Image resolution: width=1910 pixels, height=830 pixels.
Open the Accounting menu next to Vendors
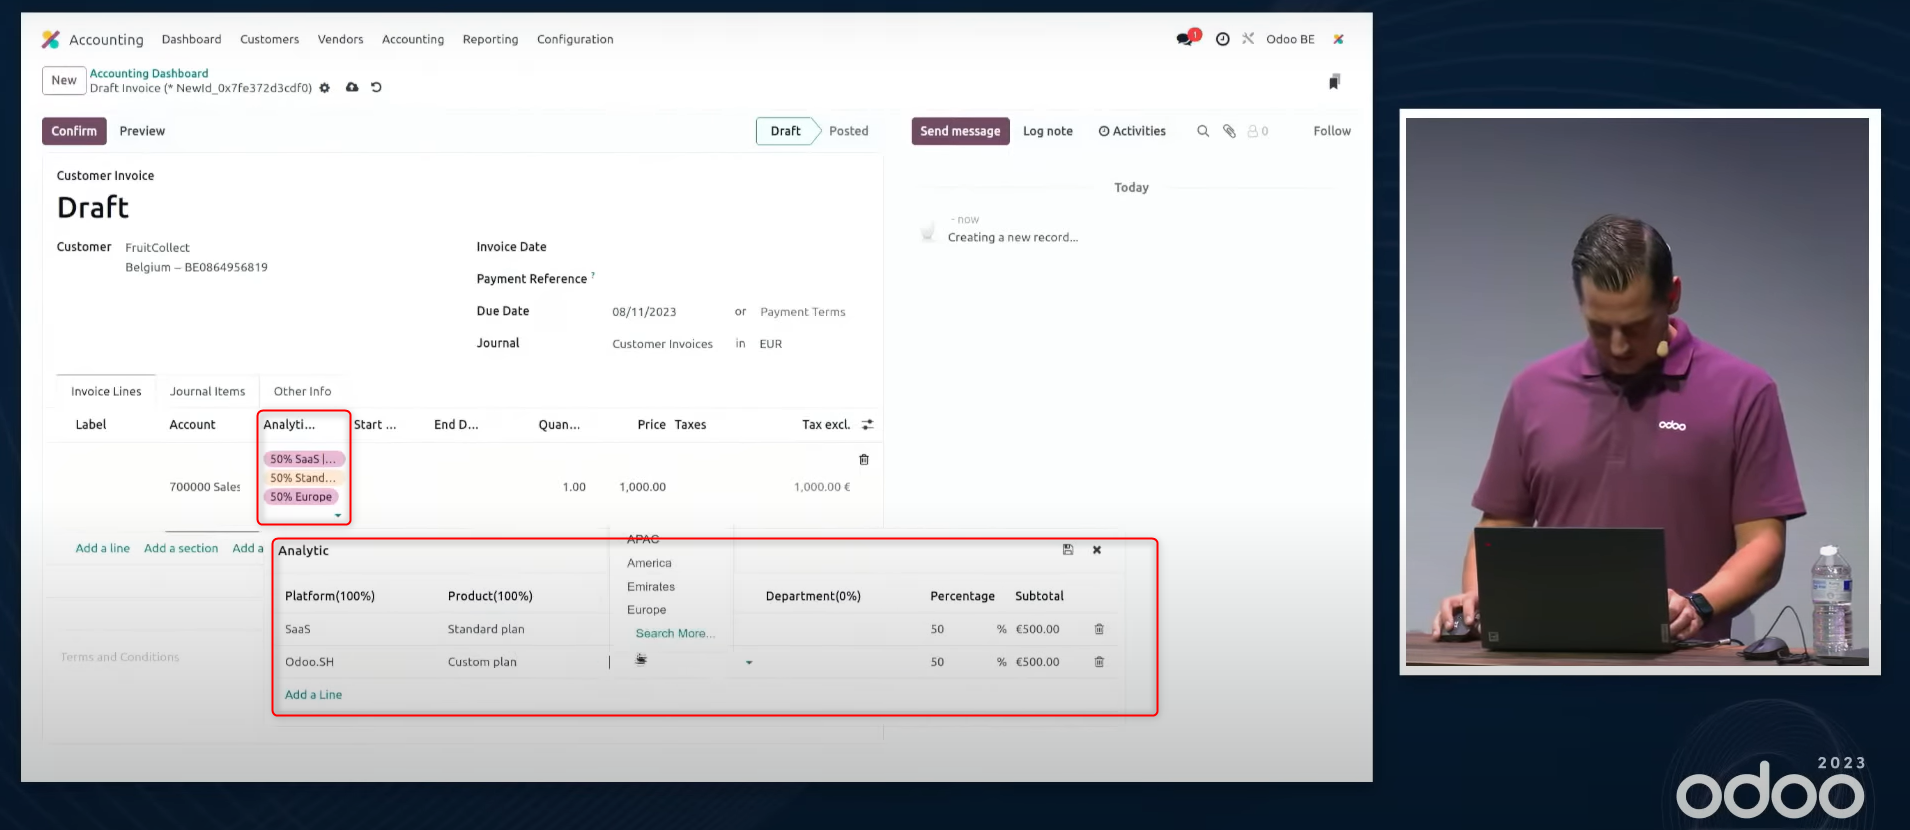(x=413, y=39)
